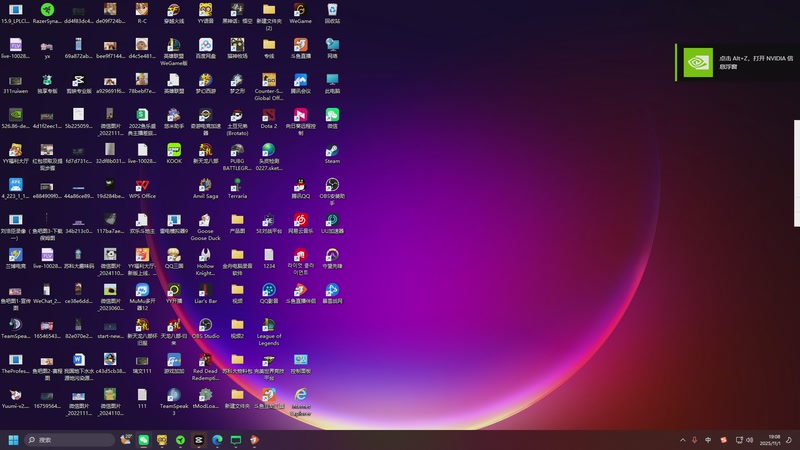Show hidden system tray icons
The width and height of the screenshot is (800, 450).
pyautogui.click(x=683, y=440)
